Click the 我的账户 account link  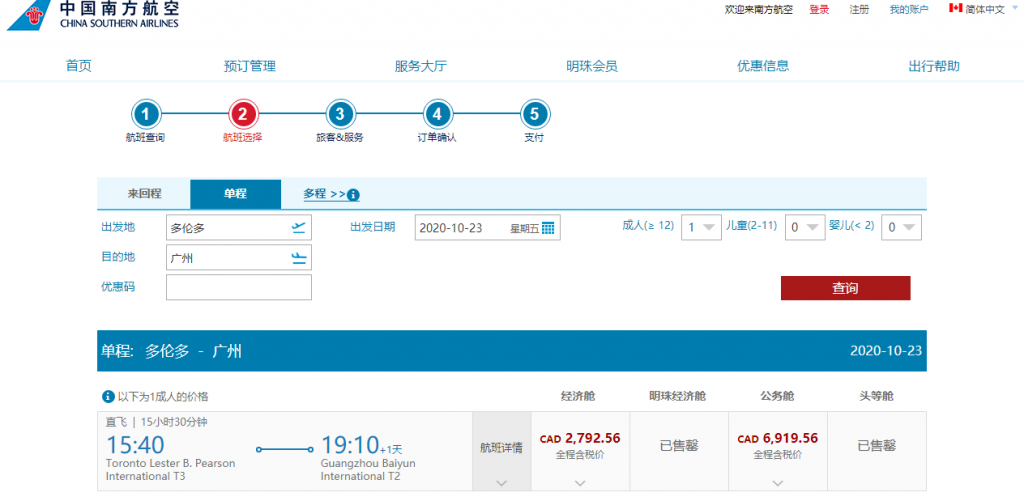tap(908, 9)
